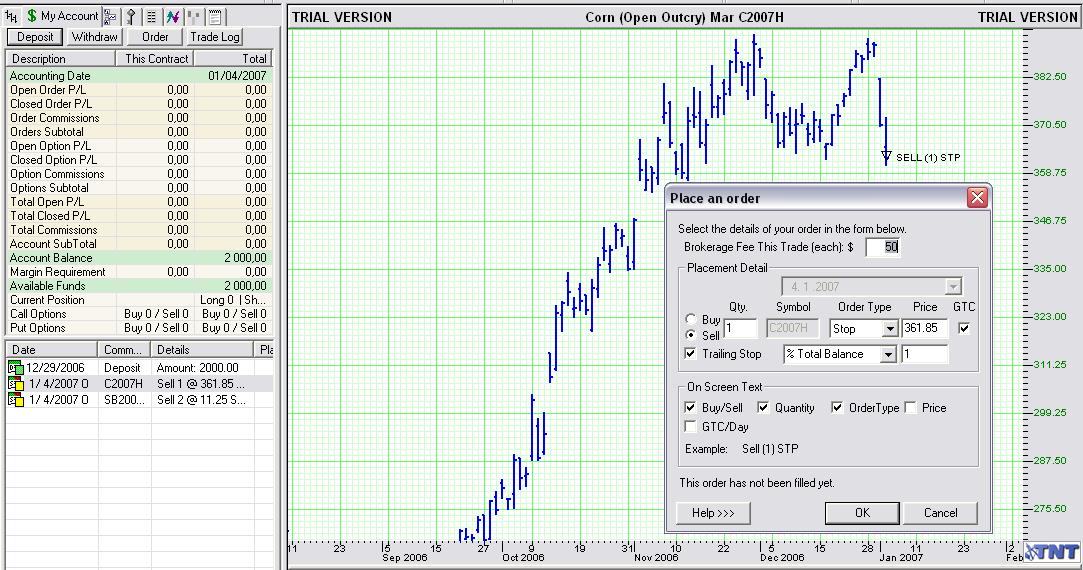Select the Put Options row
The height and width of the screenshot is (570, 1083).
(139, 328)
